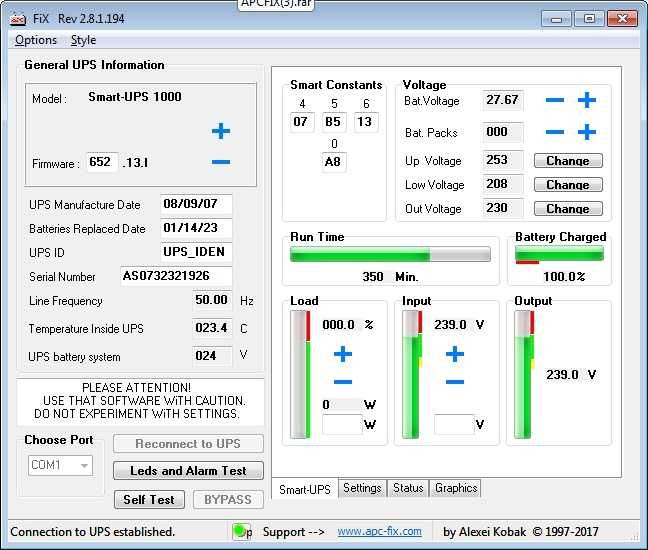This screenshot has height=550, width=648.
Task: Click Smart Constant 6 field showing 13
Action: tap(366, 122)
